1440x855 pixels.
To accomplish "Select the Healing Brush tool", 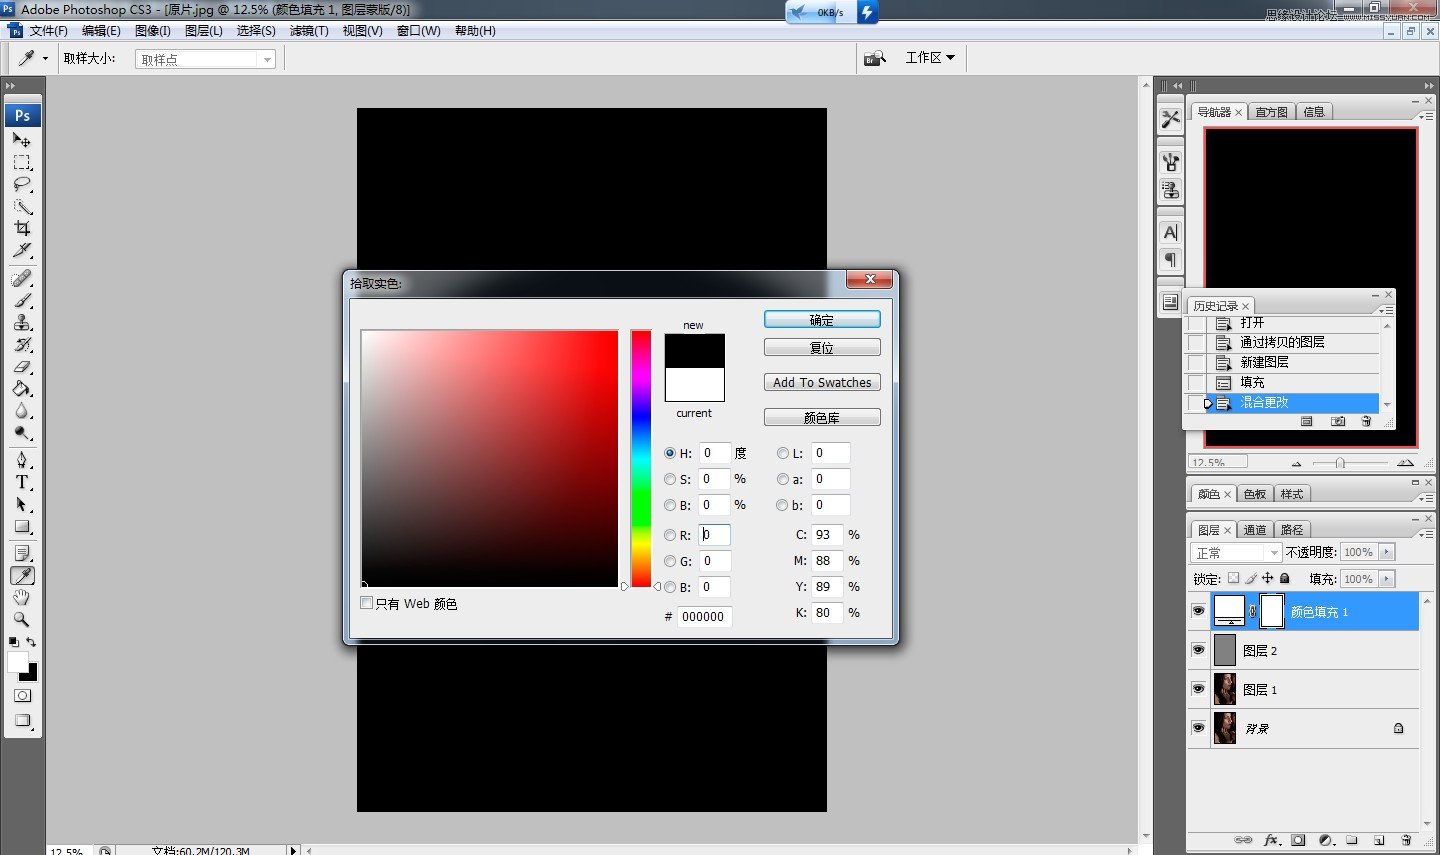I will [x=22, y=278].
